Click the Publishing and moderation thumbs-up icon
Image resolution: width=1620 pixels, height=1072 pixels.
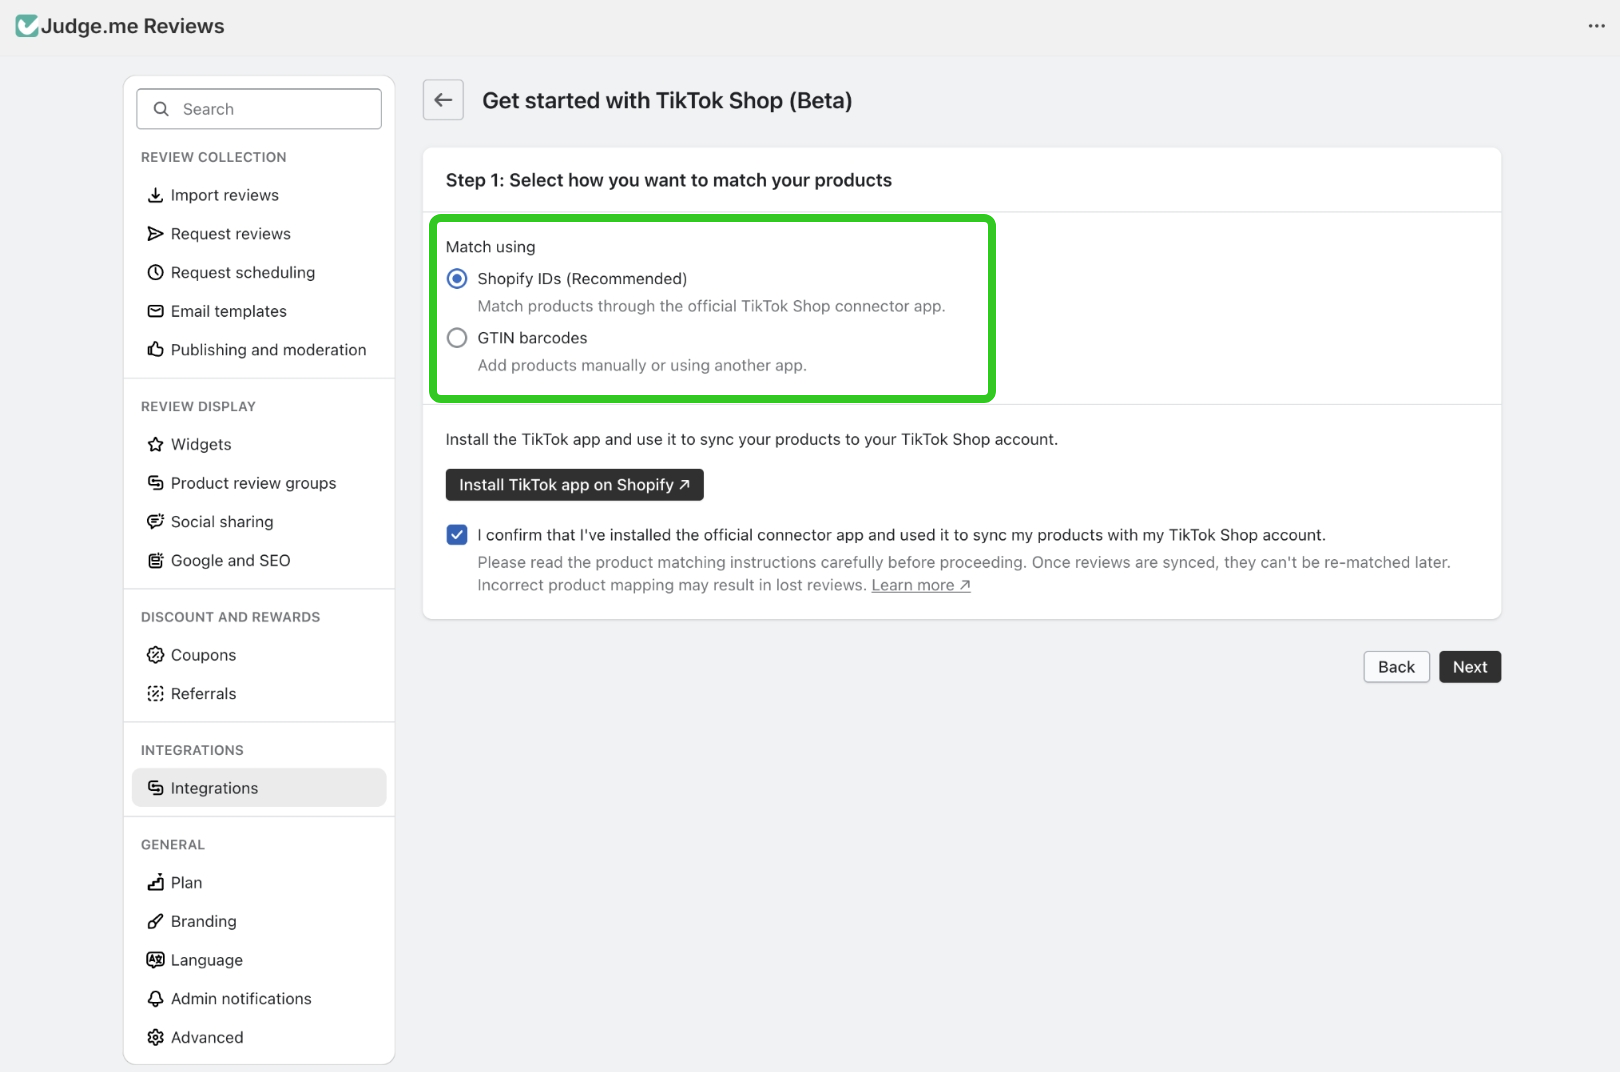pyautogui.click(x=155, y=350)
